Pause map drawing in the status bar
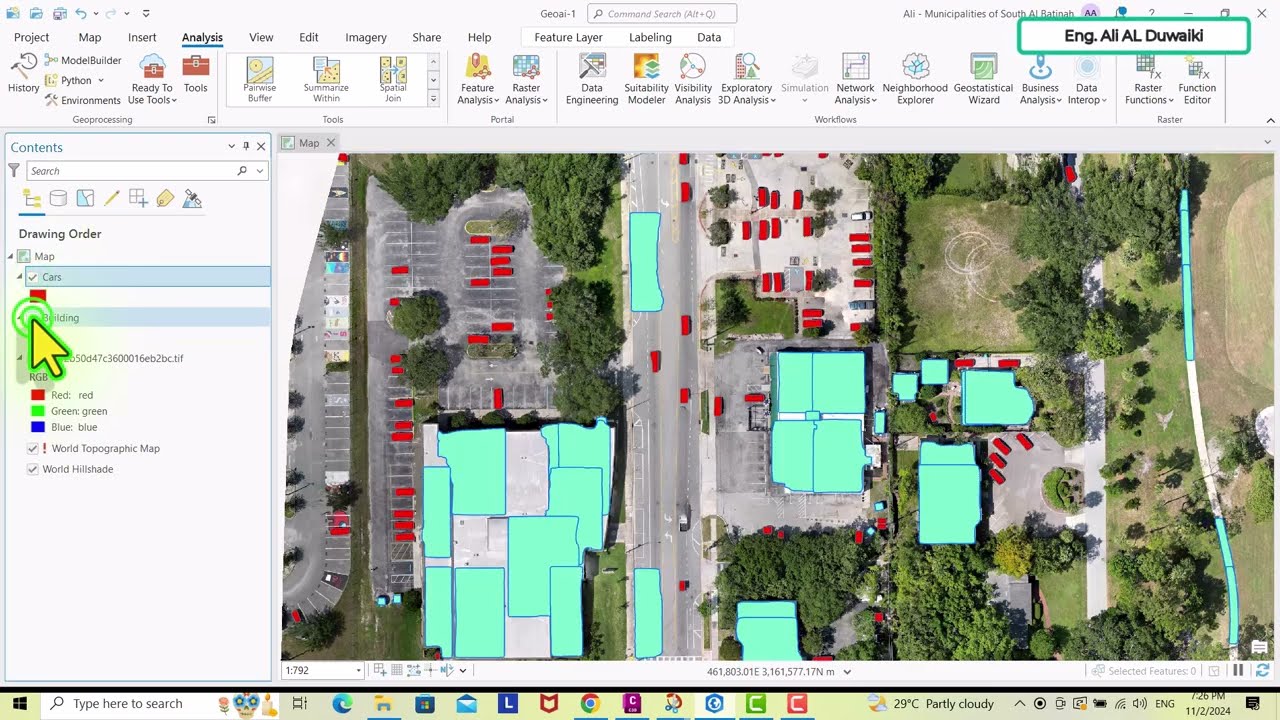1280x720 pixels. point(1238,671)
